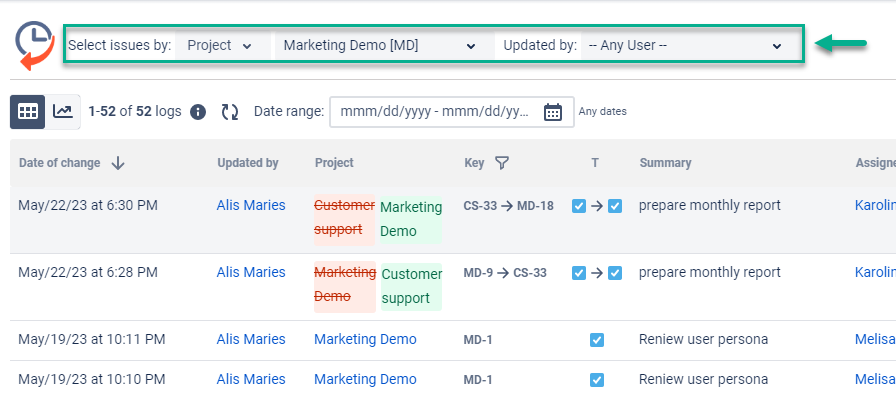This screenshot has height=399, width=896.
Task: Click the task type checkbox in the 10:10 PM row
Action: point(597,380)
